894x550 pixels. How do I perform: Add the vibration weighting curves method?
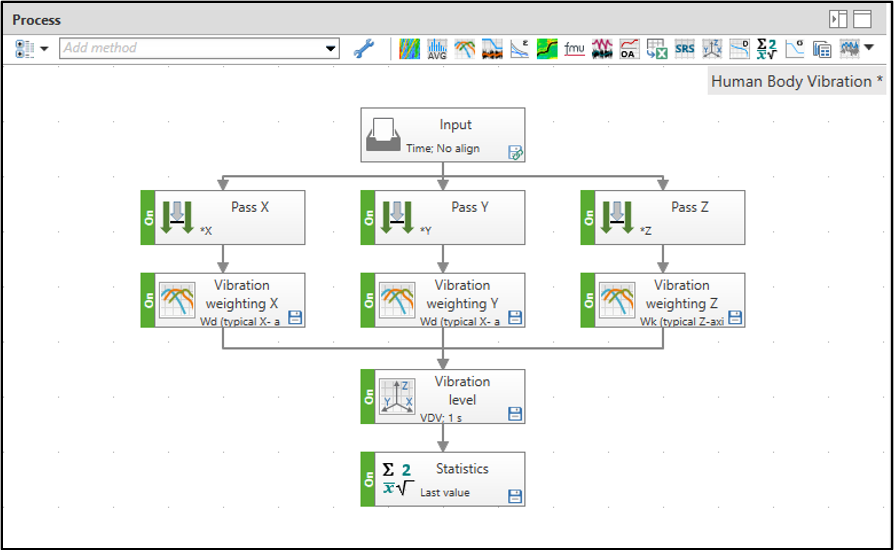[x=465, y=49]
